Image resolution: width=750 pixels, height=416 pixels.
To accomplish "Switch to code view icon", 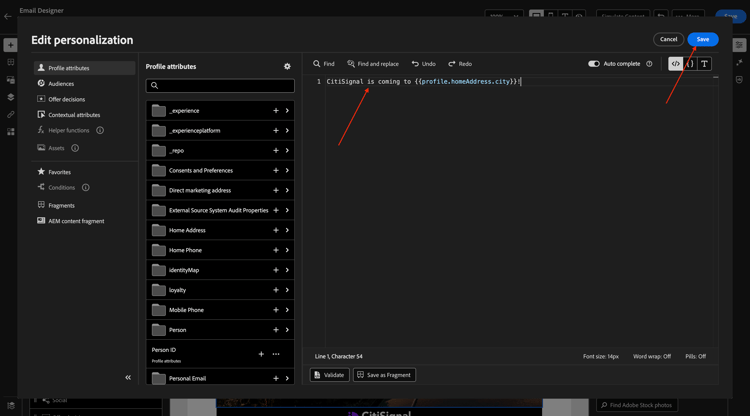I will click(675, 64).
